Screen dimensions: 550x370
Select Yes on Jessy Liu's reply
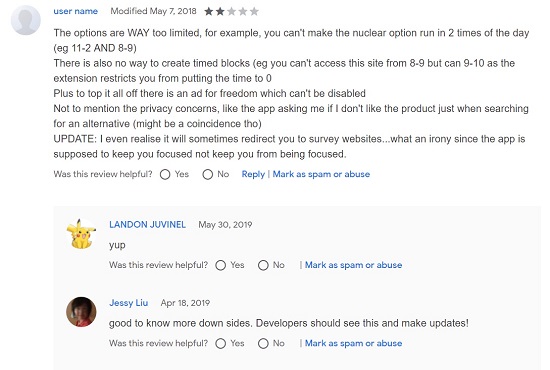221,343
